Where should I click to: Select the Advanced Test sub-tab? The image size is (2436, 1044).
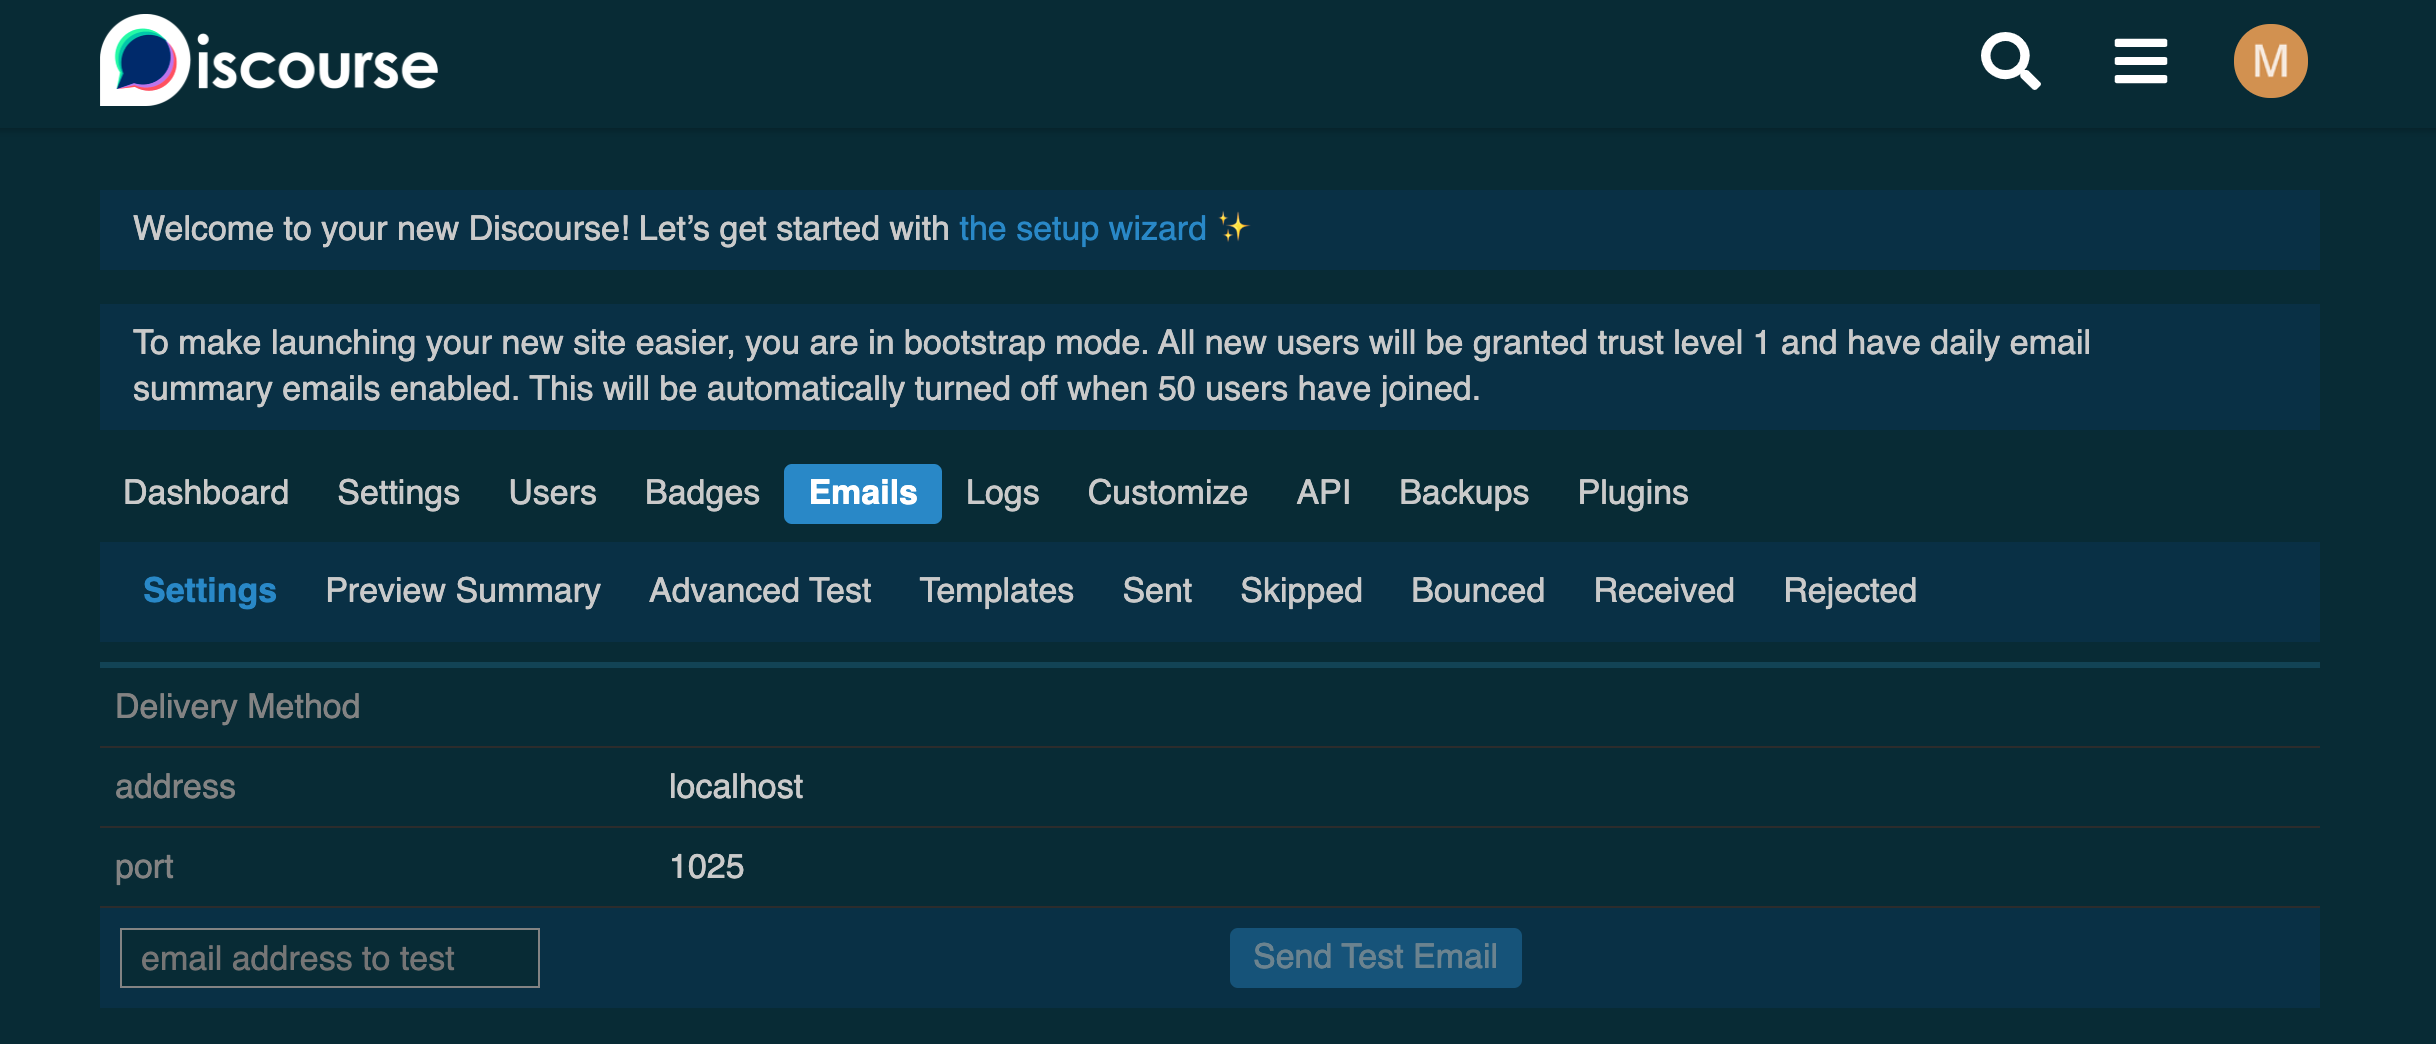[x=760, y=591]
